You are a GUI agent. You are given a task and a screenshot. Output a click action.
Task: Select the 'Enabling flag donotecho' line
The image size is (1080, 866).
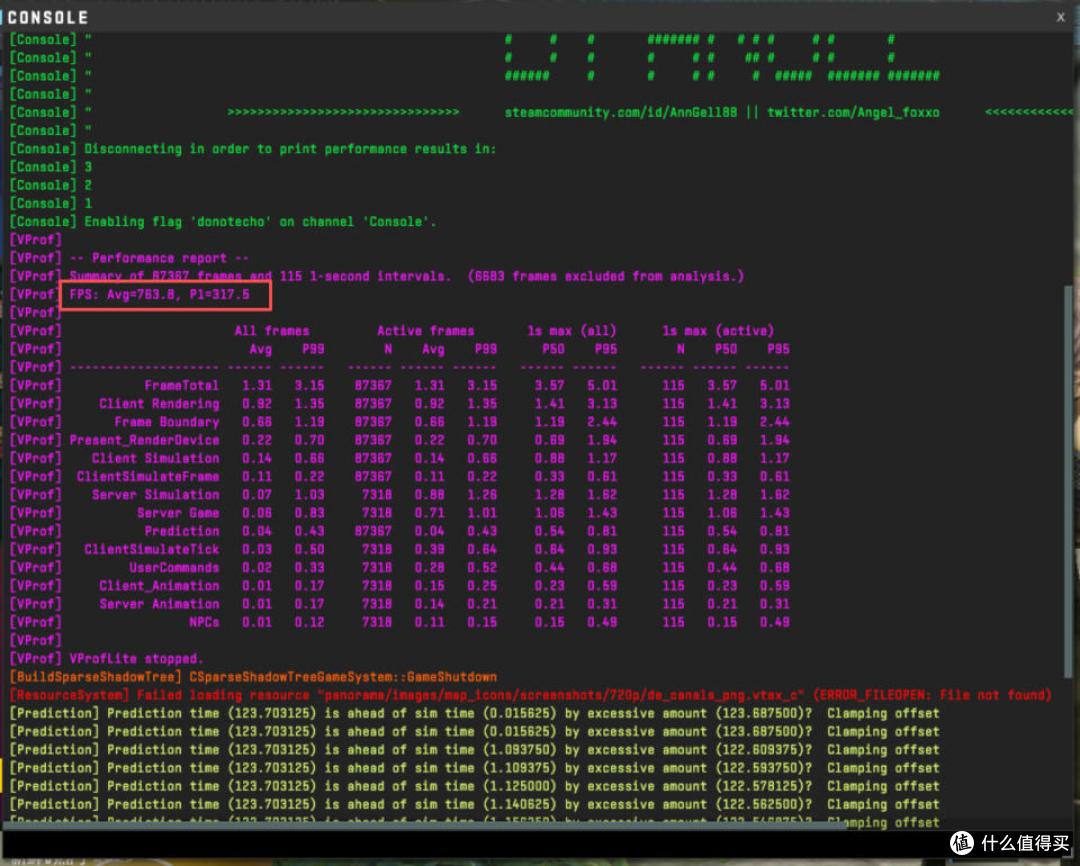coord(223,222)
